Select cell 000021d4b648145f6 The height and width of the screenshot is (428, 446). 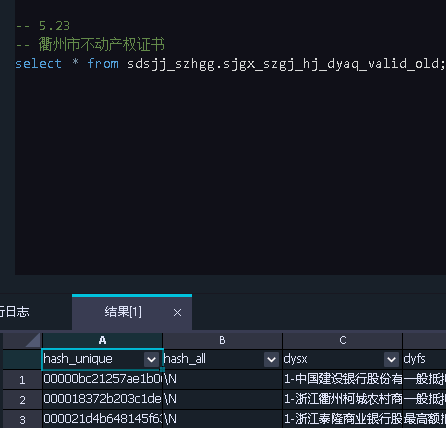[x=102, y=419]
